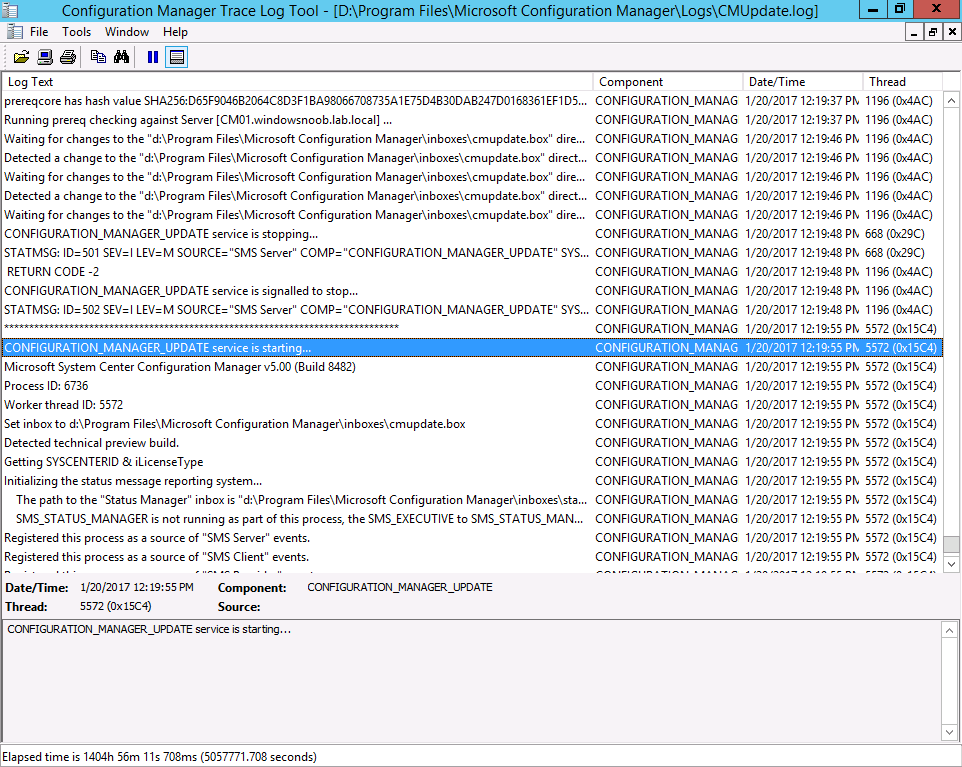The height and width of the screenshot is (767, 962).
Task: Select 'Initializing the status message reporting system...' row
Action: pos(472,481)
